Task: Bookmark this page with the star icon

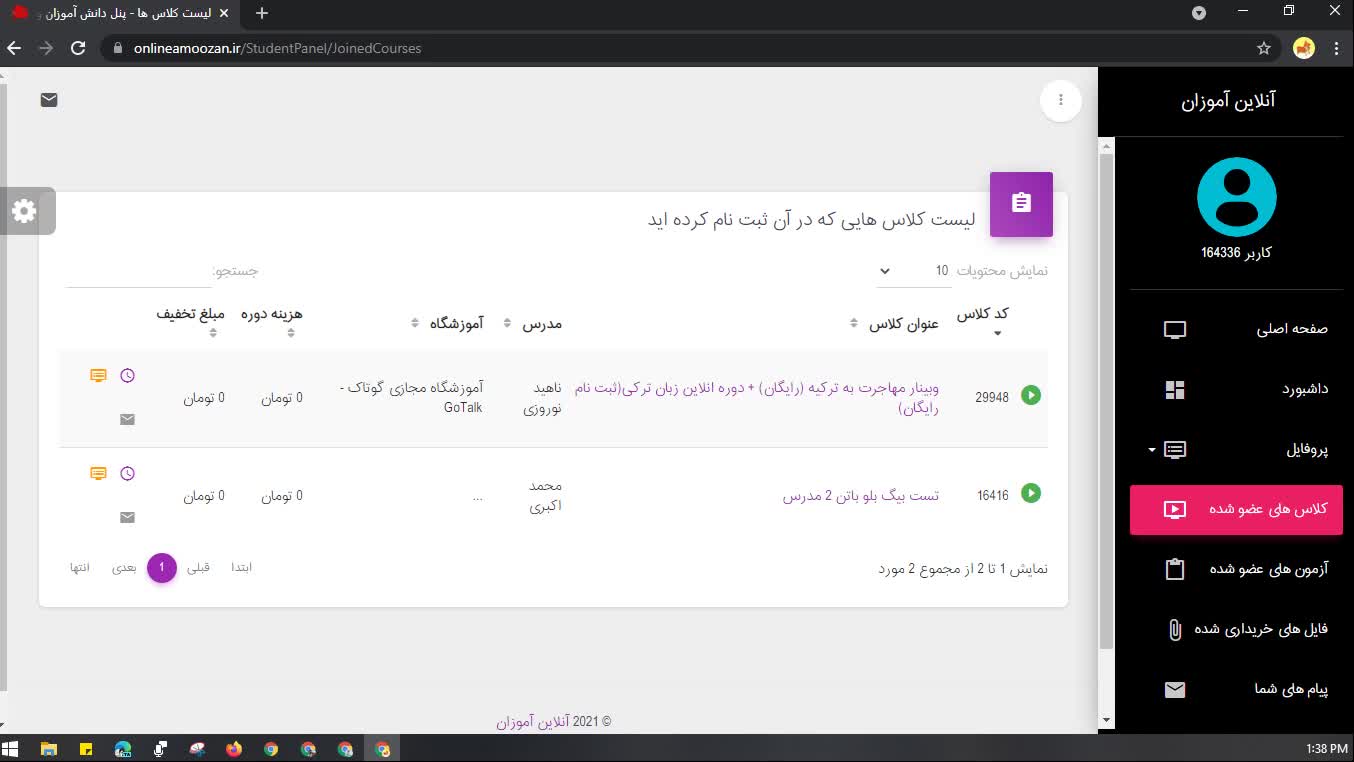Action: pyautogui.click(x=1264, y=48)
